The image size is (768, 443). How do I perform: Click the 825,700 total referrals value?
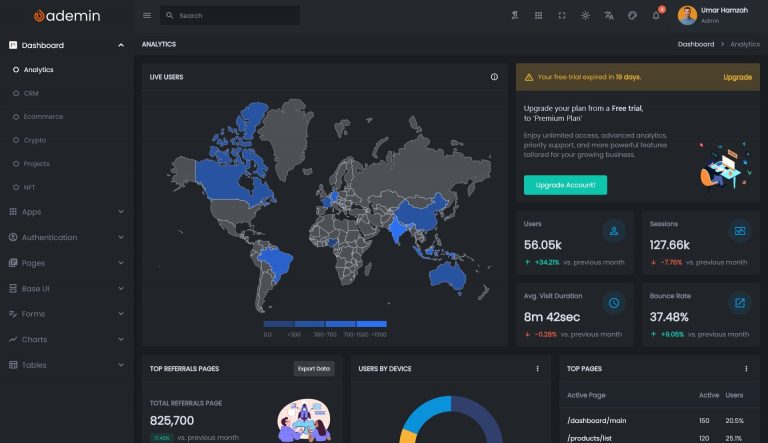coord(172,420)
